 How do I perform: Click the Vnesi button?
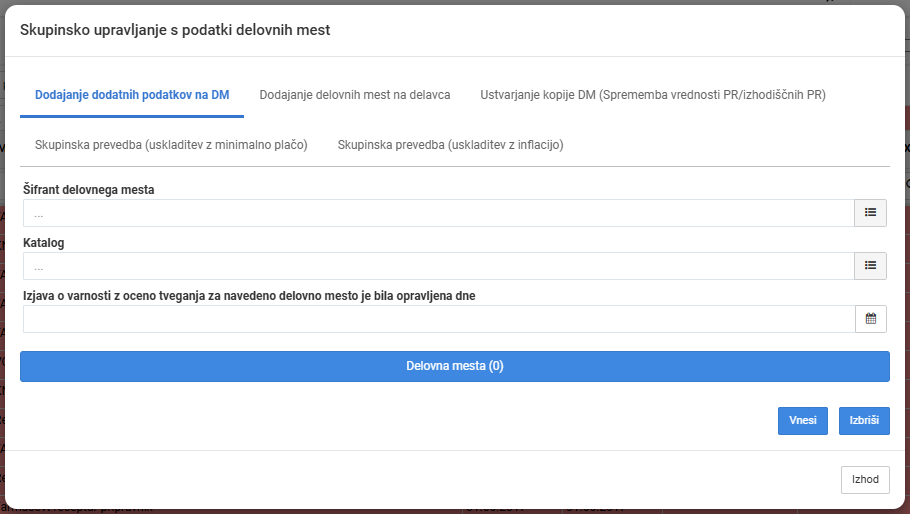(x=803, y=421)
